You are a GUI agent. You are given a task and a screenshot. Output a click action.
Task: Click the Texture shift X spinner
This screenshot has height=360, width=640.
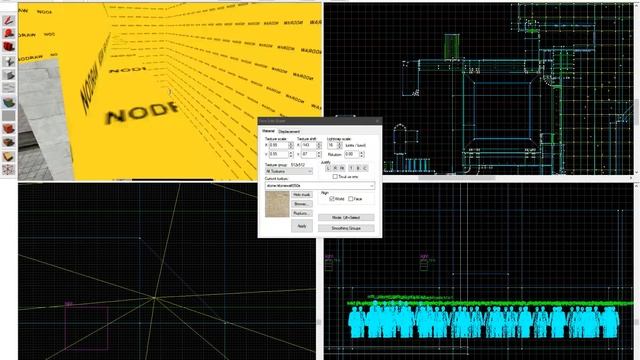[x=319, y=145]
